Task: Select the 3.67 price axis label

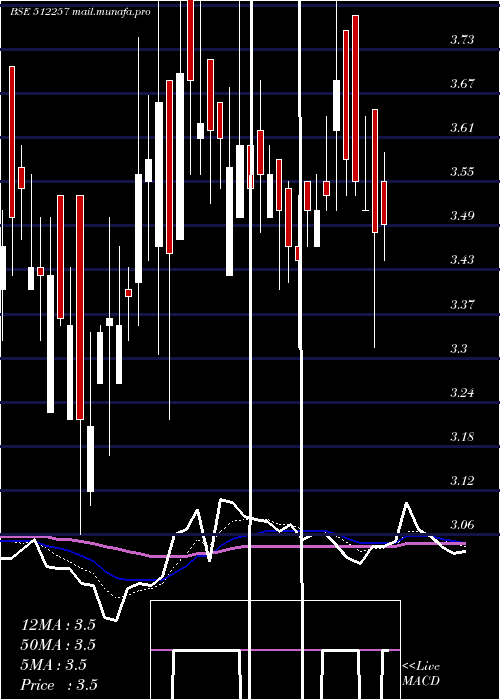Action: pyautogui.click(x=462, y=83)
